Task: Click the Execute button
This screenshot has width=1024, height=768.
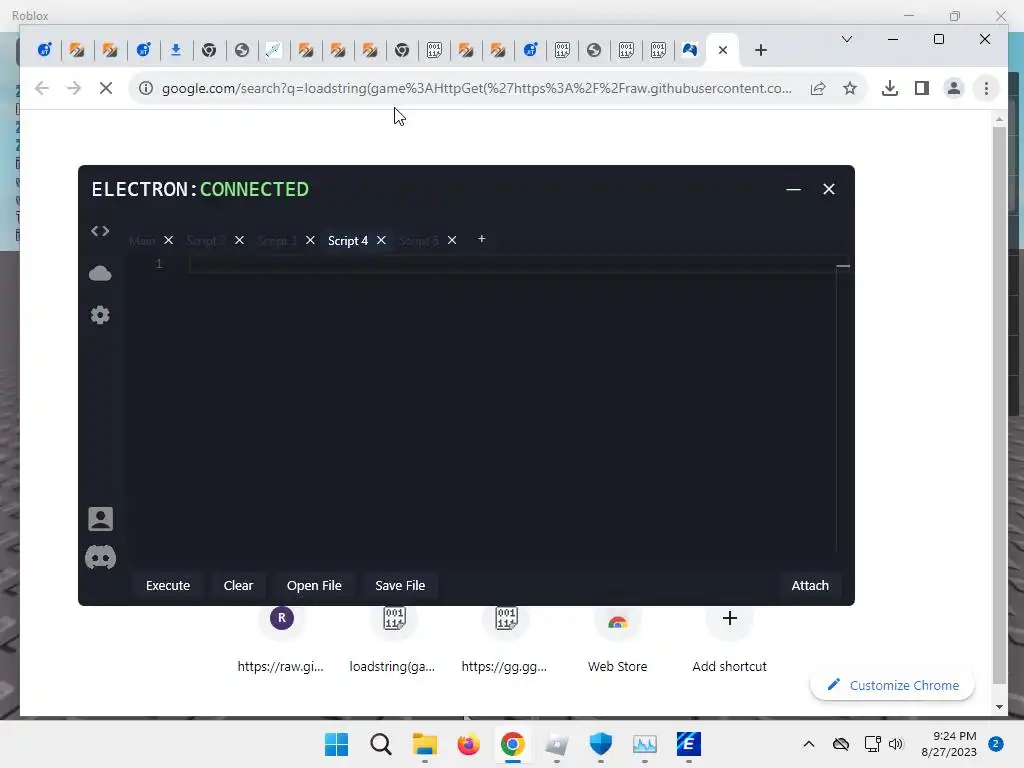Action: 168,586
